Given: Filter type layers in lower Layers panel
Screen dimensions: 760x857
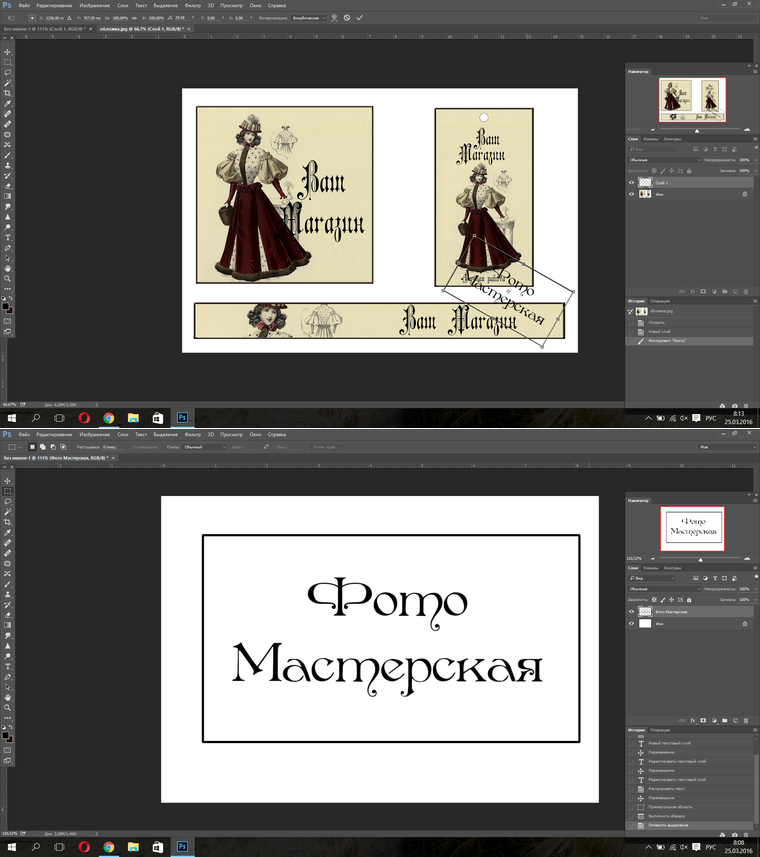Looking at the screenshot, I should coord(715,578).
